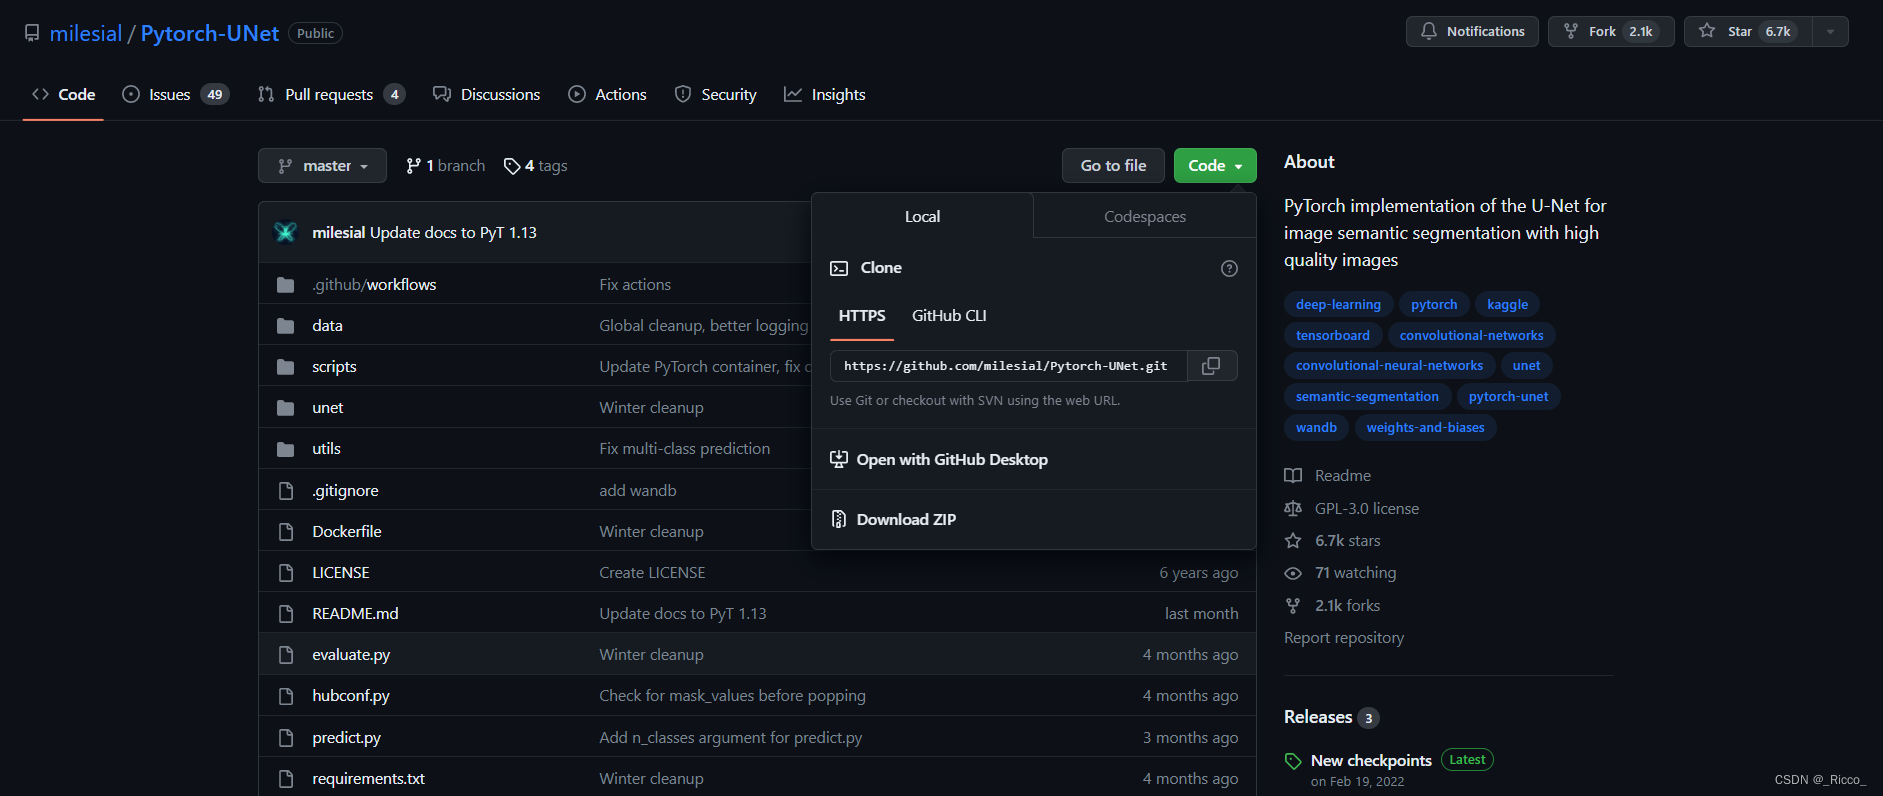
Task: Select the Local tab in clone popup
Action: [922, 217]
